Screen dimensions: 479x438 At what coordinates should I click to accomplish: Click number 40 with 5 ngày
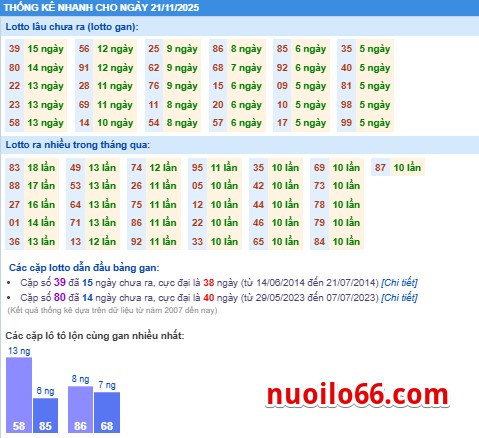tap(346, 68)
